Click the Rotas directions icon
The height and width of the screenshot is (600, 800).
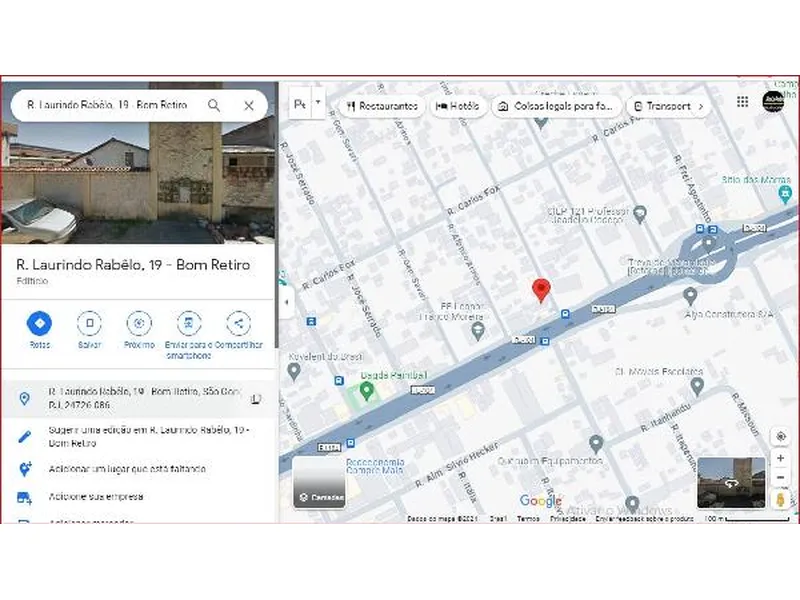pos(39,324)
